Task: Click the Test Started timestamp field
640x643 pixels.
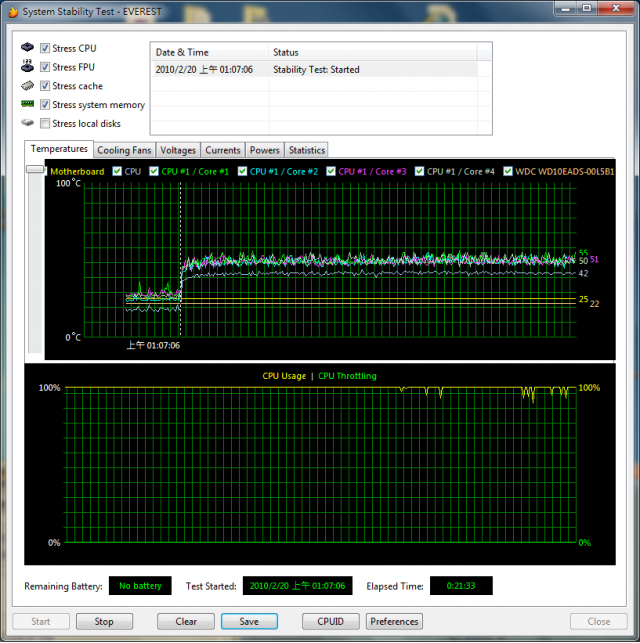Action: pos(297,586)
